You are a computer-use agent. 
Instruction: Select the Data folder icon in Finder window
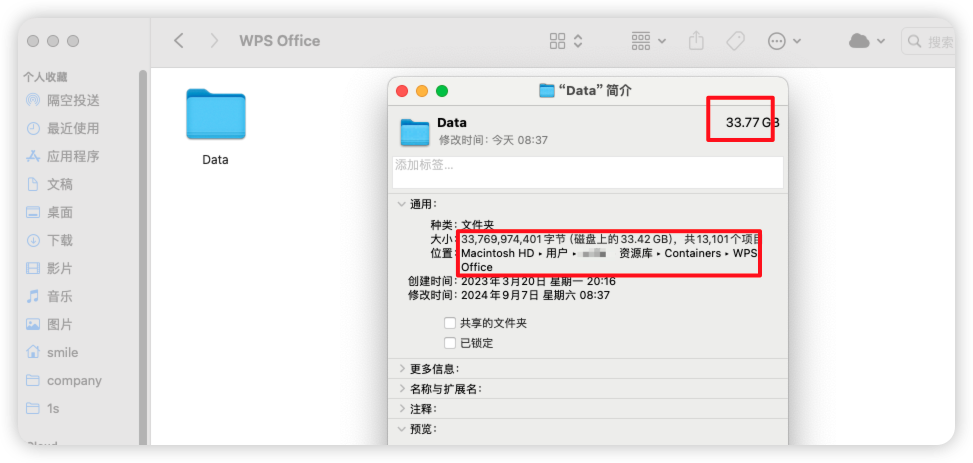click(215, 114)
